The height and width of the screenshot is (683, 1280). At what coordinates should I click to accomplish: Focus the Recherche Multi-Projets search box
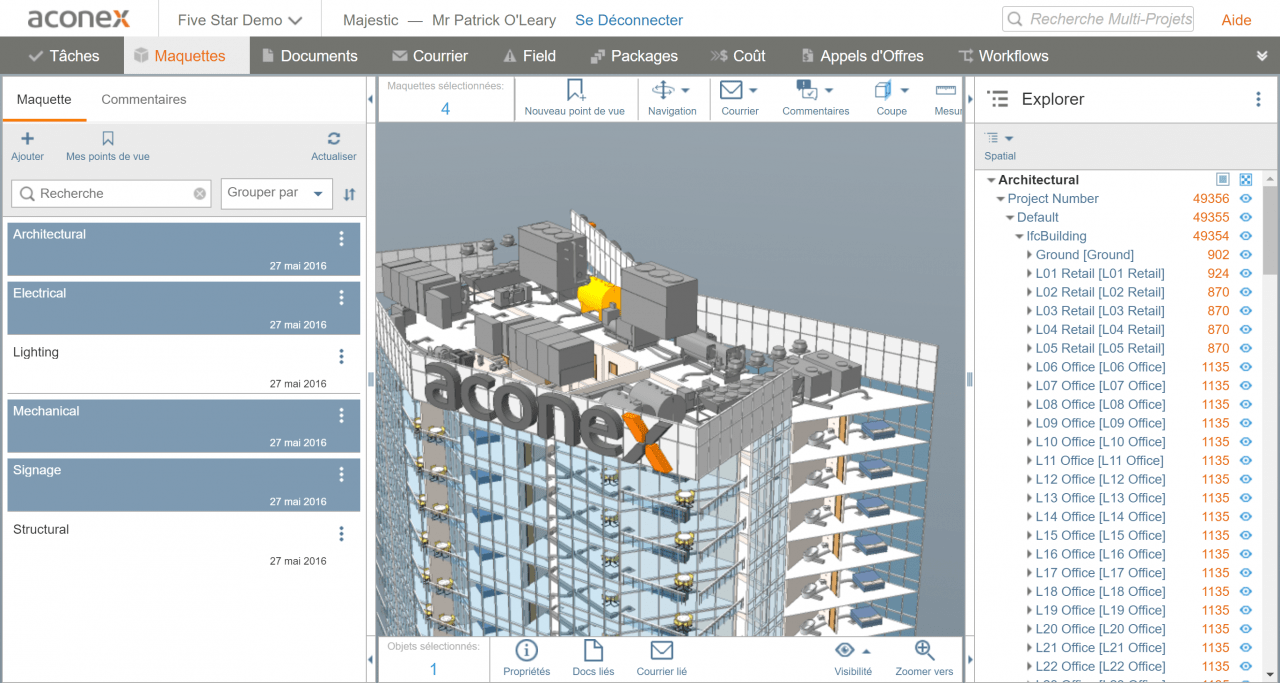(x=1098, y=19)
